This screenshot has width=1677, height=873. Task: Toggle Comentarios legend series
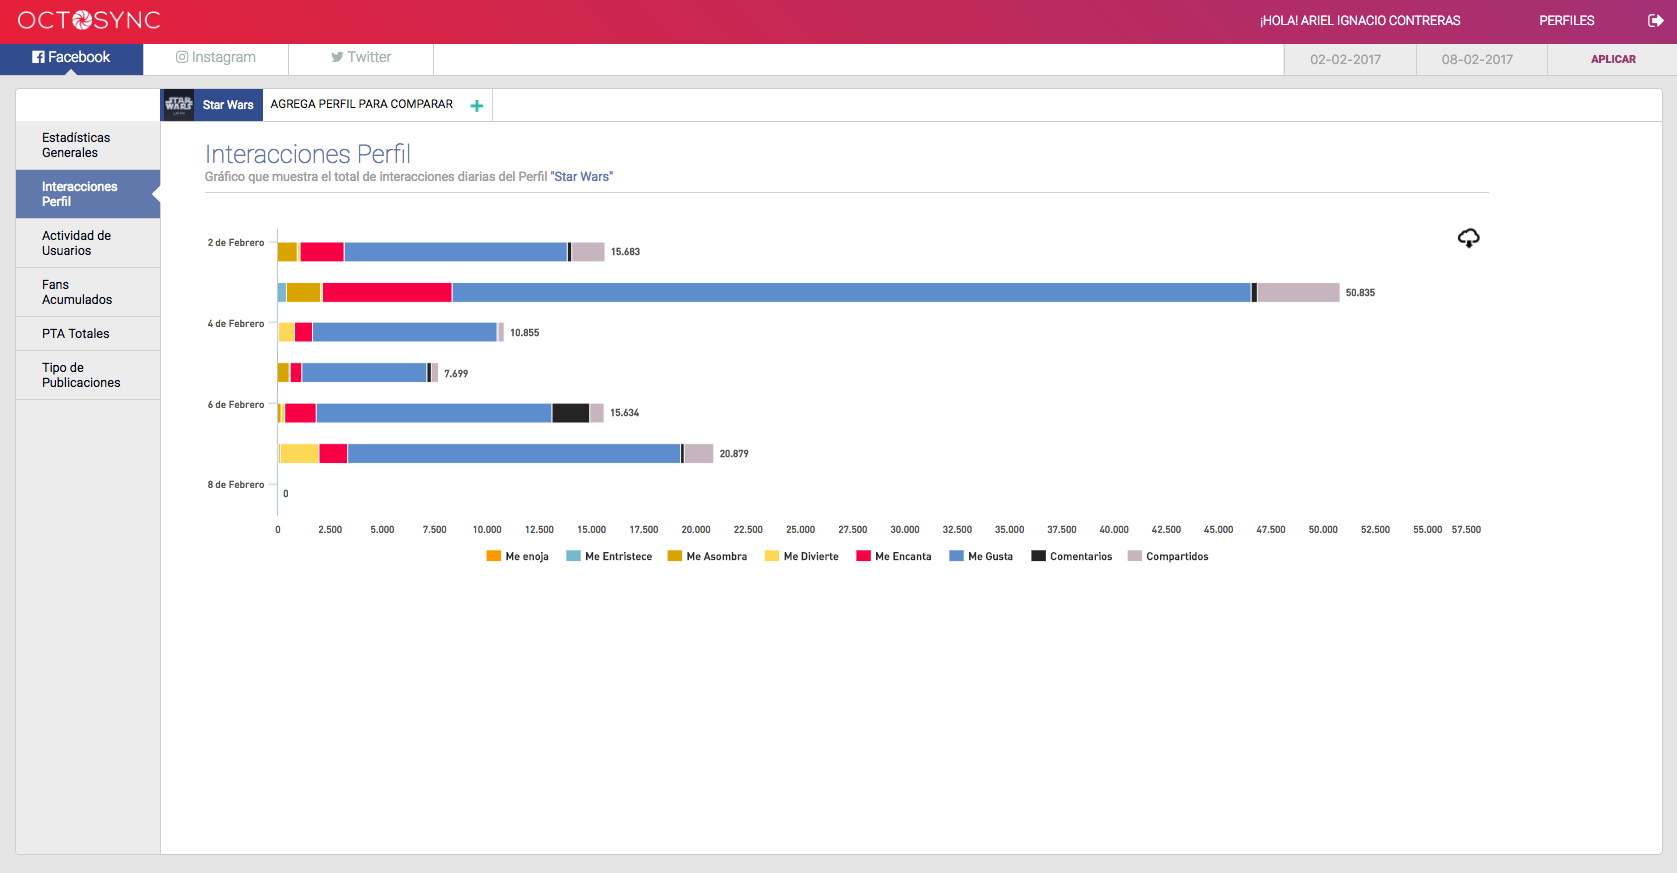1072,557
